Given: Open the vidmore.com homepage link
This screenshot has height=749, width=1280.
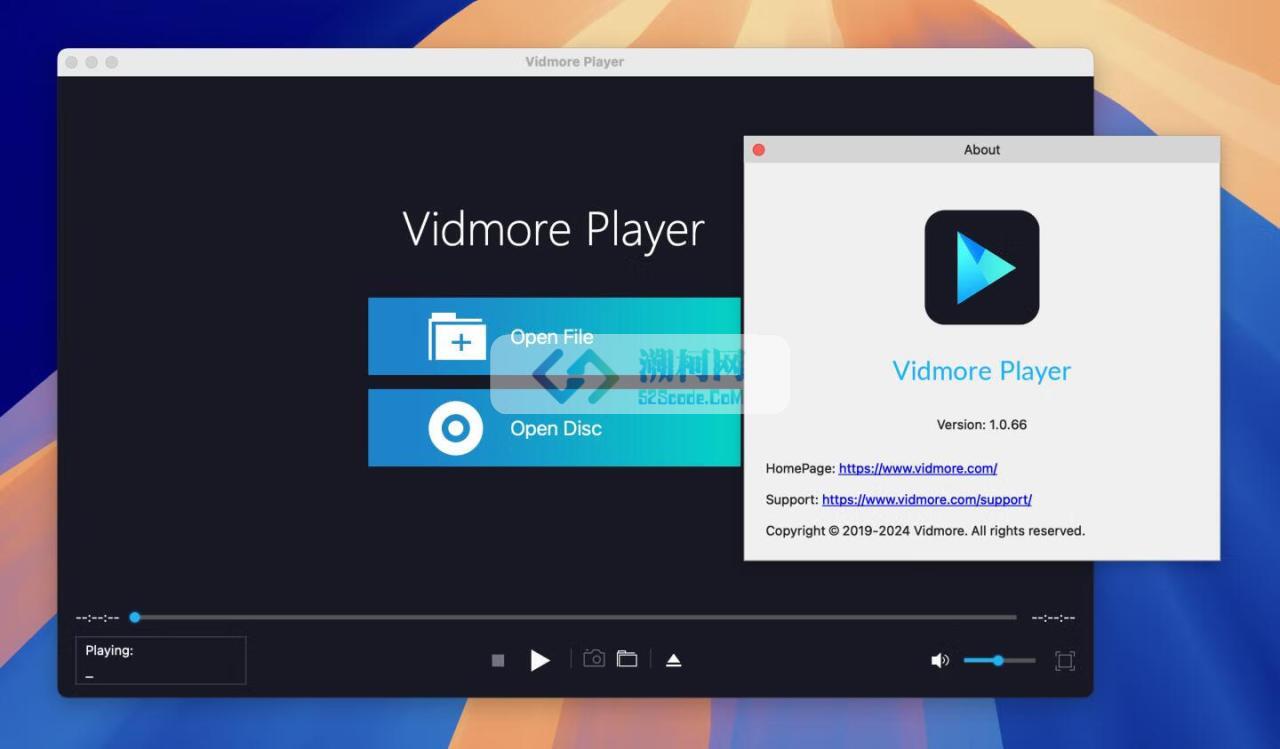Looking at the screenshot, I should click(918, 468).
